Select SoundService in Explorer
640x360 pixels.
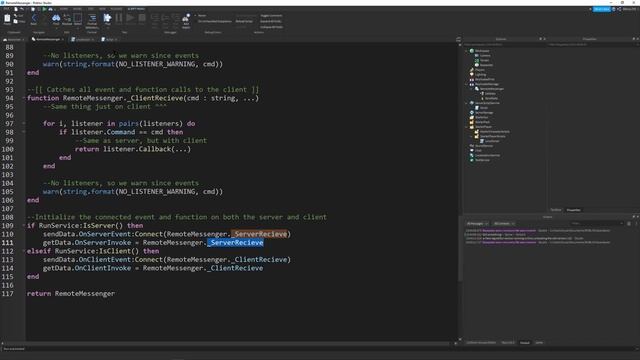click(484, 146)
